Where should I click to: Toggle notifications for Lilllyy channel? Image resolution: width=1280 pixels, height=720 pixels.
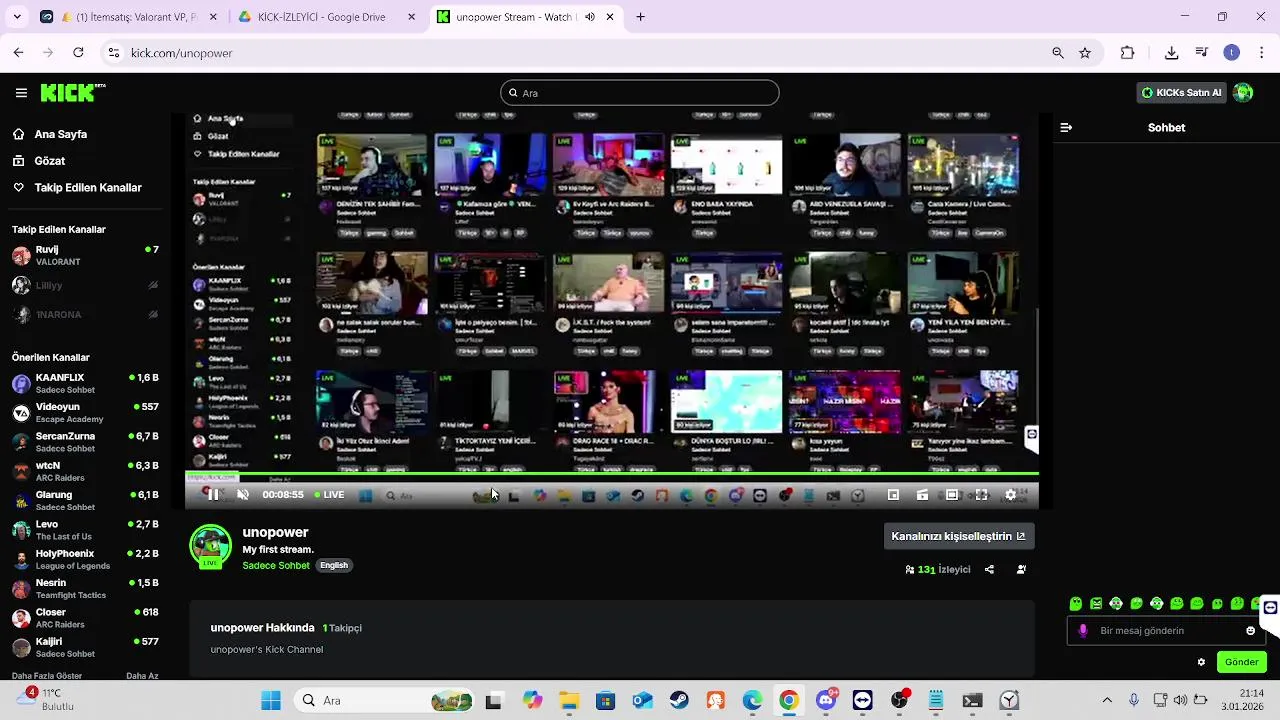153,285
